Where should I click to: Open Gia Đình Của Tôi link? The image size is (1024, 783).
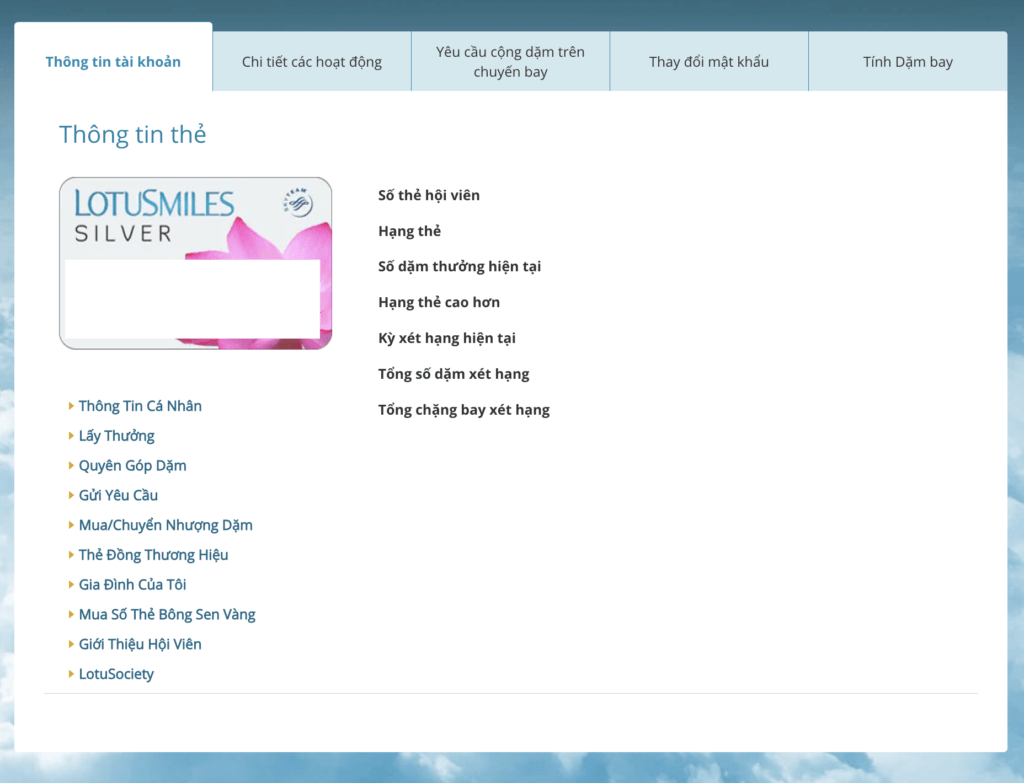click(x=133, y=584)
